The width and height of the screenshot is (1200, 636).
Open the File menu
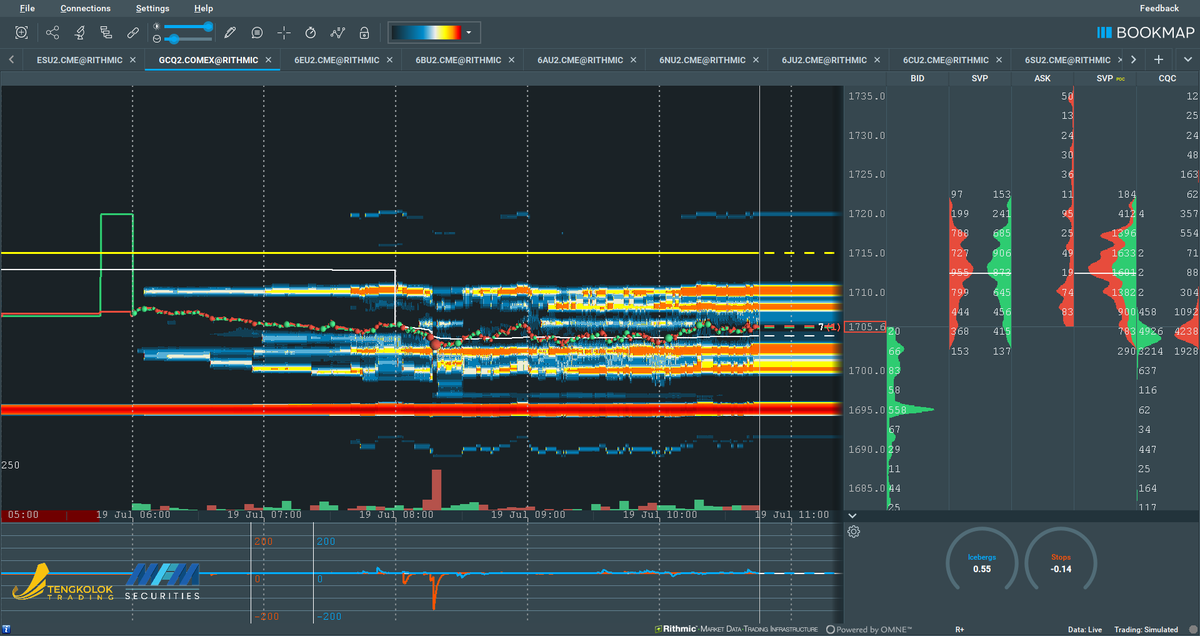coord(27,8)
